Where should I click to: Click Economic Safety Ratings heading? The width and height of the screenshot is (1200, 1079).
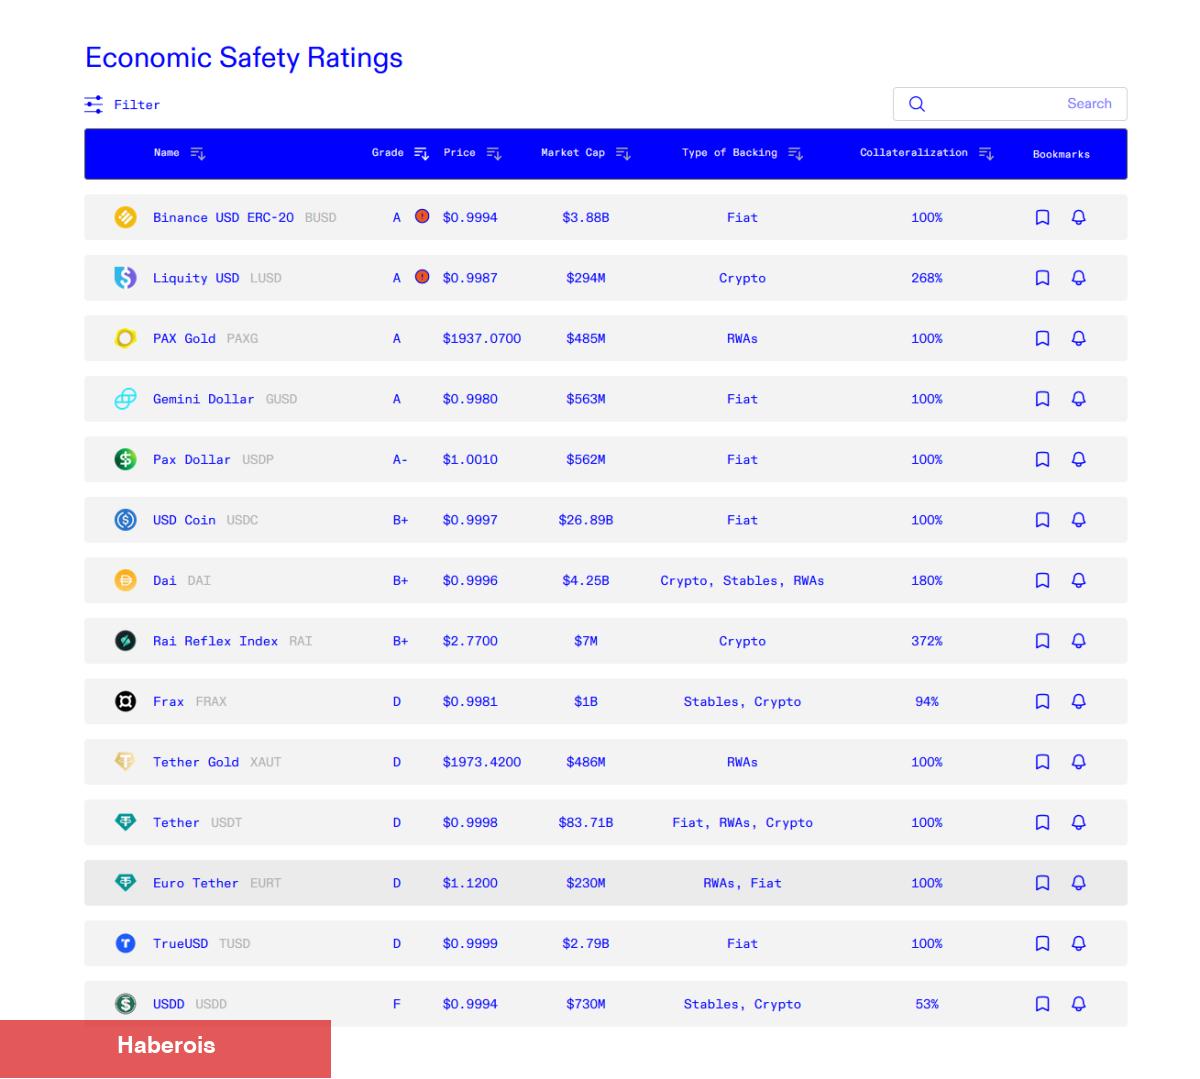[244, 57]
